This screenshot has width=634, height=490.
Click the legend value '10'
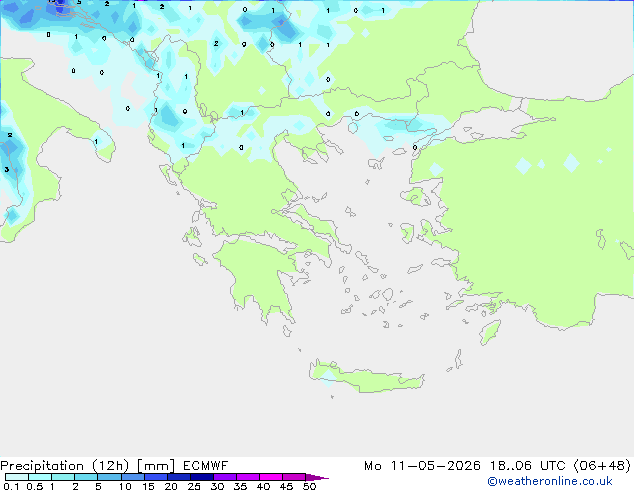coord(125,486)
